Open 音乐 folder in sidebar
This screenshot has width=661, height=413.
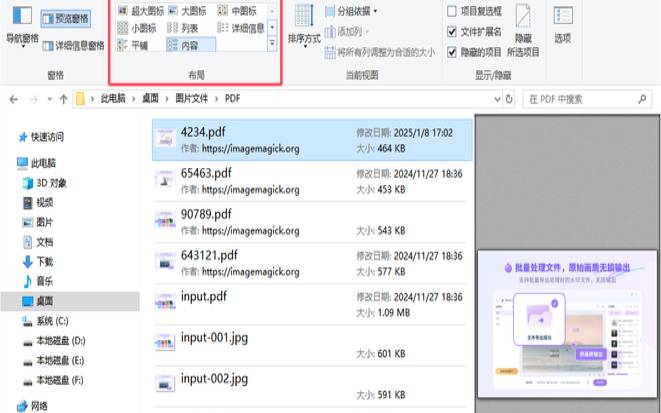coord(38,281)
